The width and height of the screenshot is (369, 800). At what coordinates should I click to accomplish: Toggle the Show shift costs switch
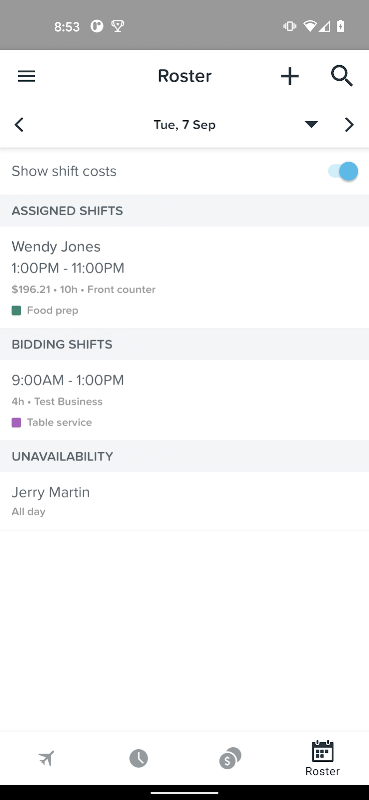343,171
